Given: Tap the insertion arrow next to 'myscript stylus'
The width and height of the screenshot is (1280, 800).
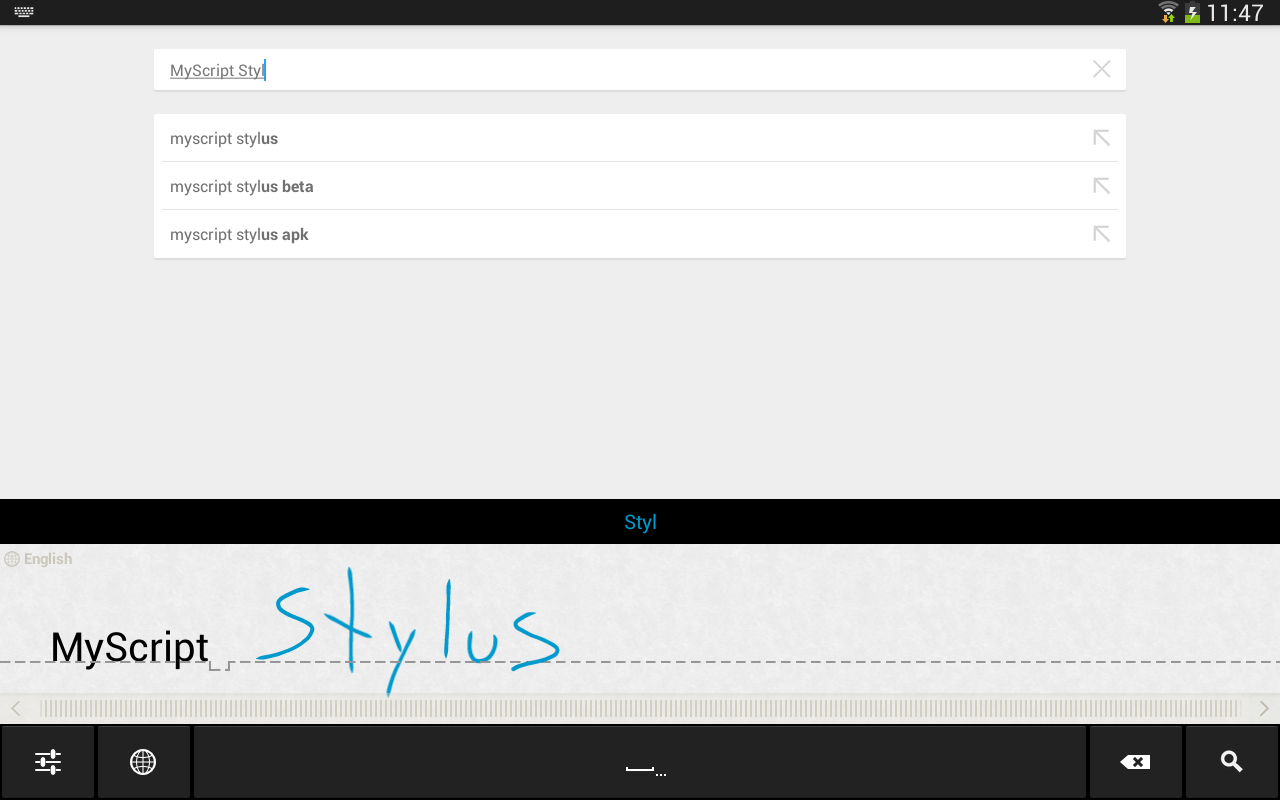Looking at the screenshot, I should [1101, 138].
